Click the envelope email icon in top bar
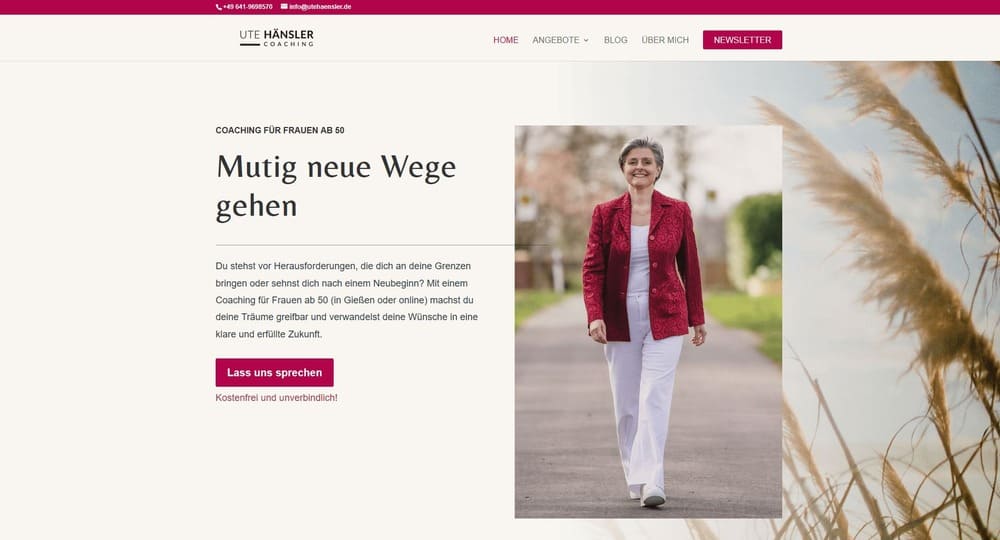 284,6
